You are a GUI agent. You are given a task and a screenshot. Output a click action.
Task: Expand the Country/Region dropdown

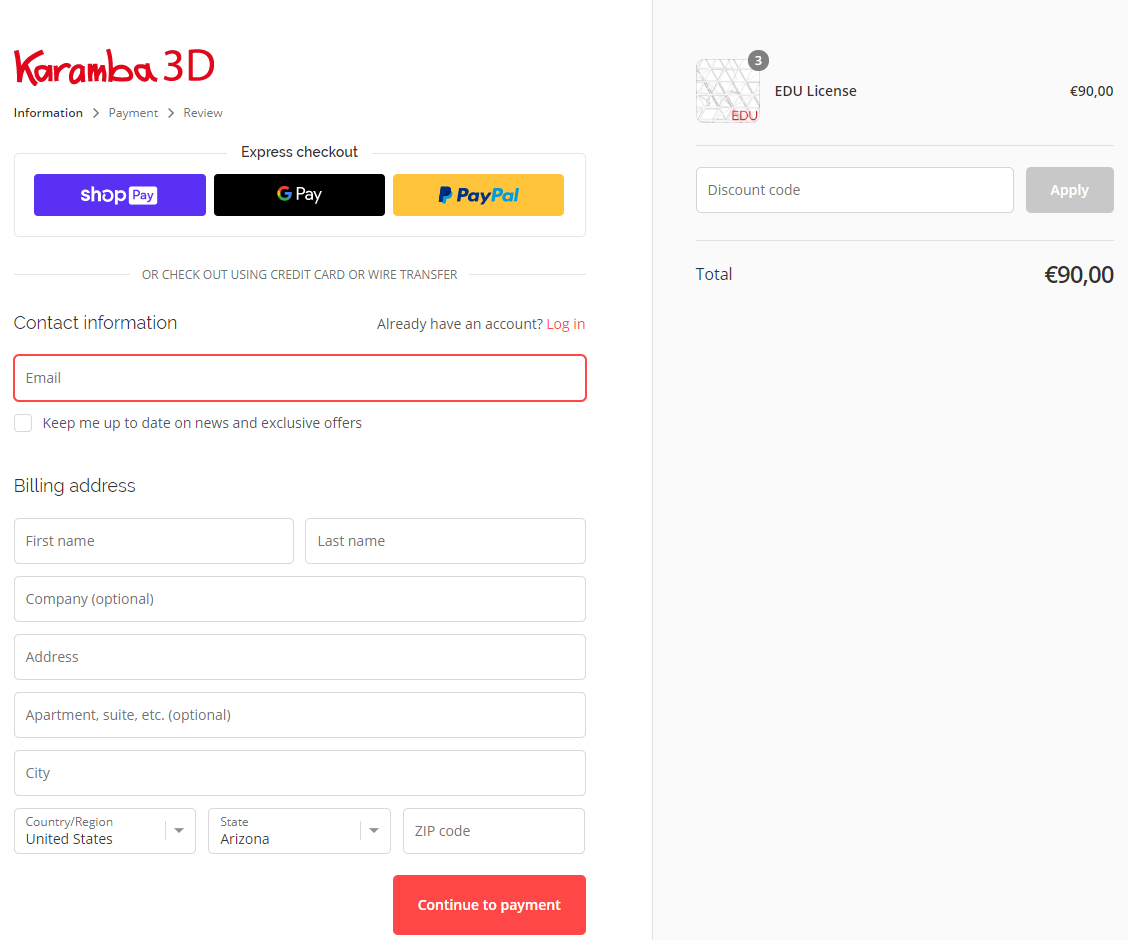(x=105, y=831)
